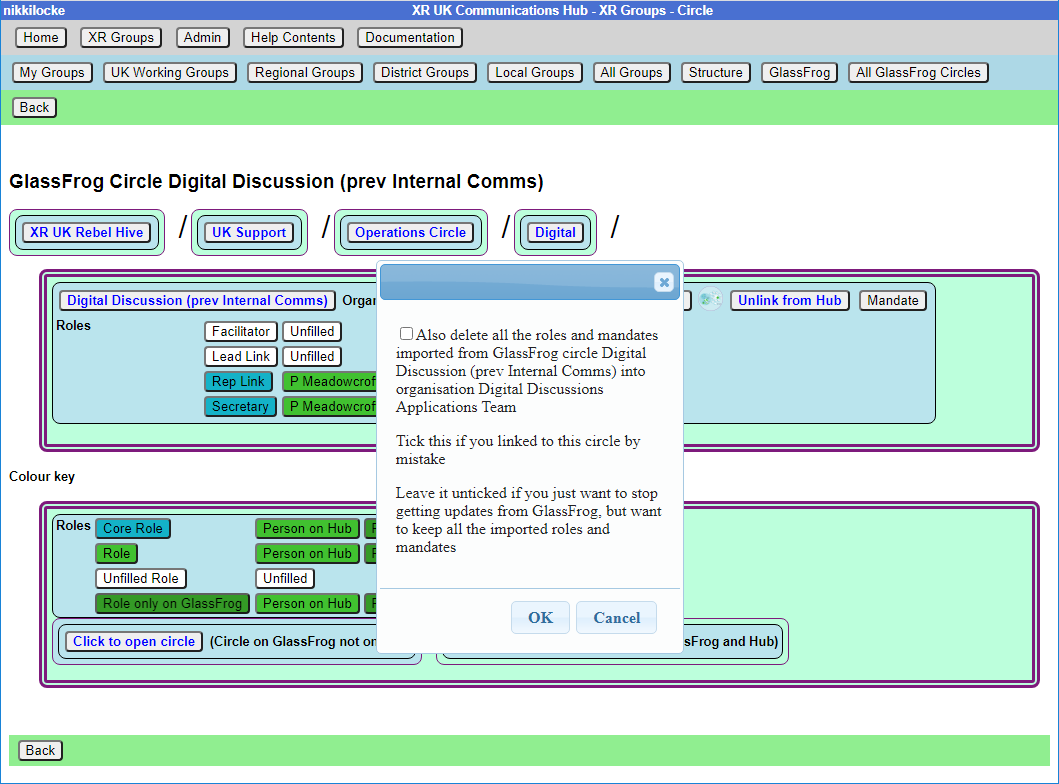Click Unfilled beside Unfilled Role key
The width and height of the screenshot is (1059, 784).
click(285, 579)
